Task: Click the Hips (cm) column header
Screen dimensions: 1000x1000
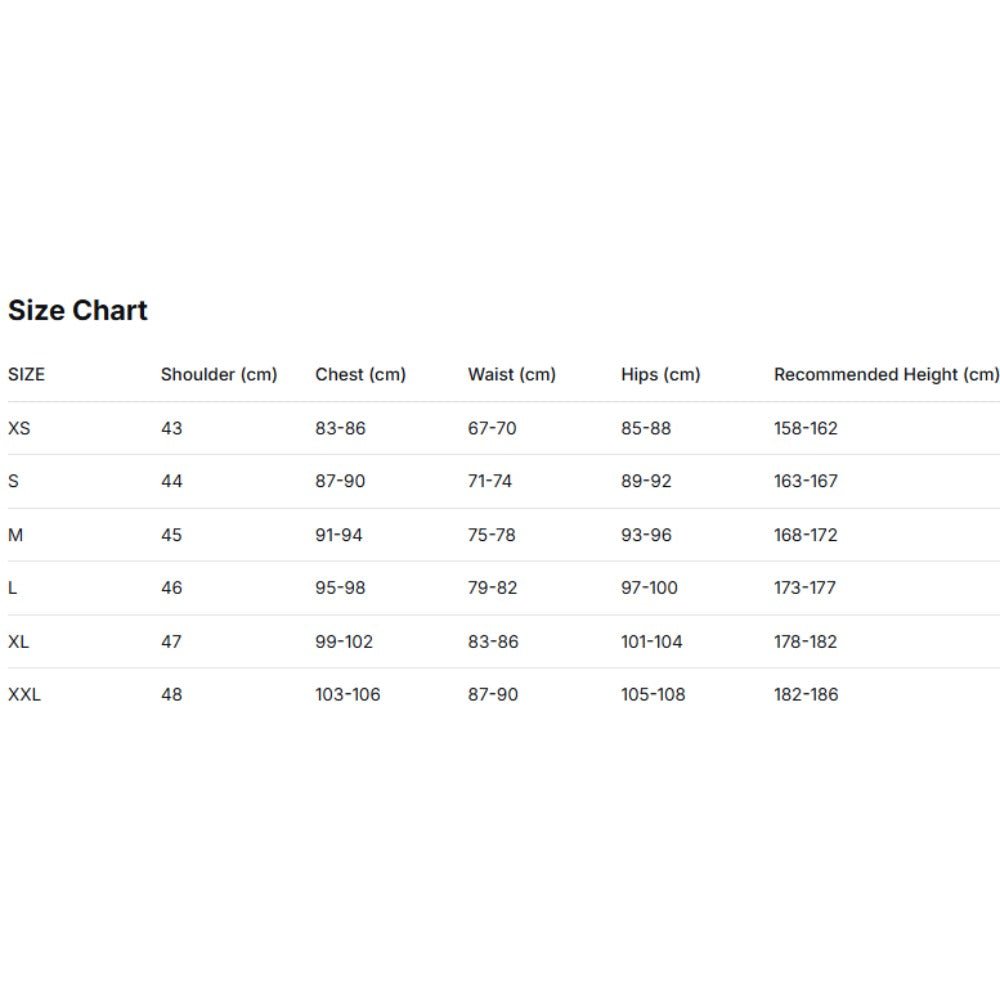Action: click(661, 375)
